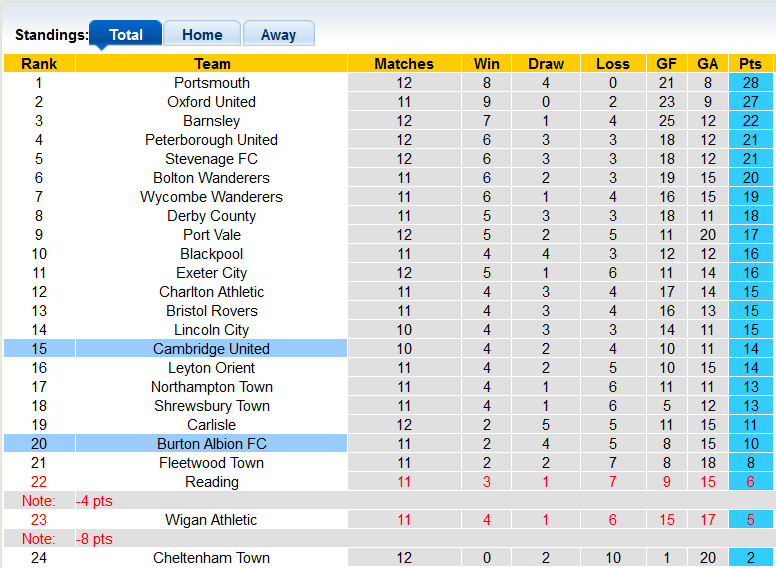Open Oxford United team link
The image size is (776, 568).
(x=212, y=102)
